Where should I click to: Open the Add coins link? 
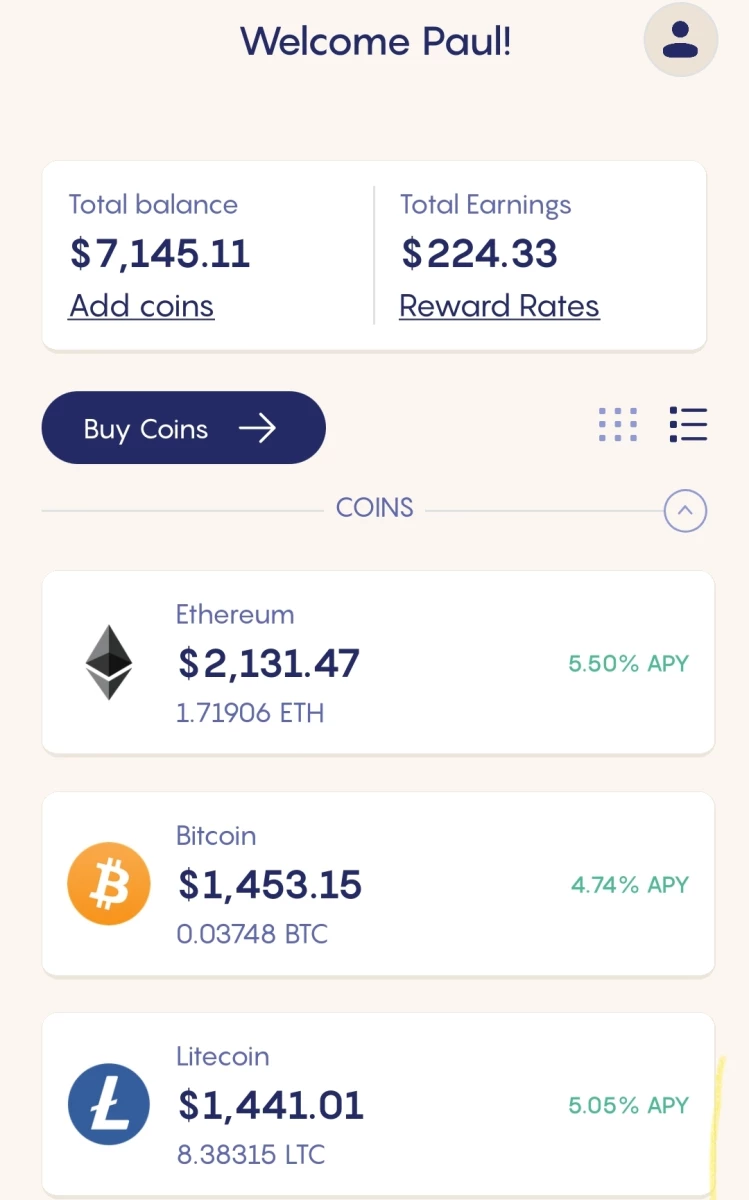[x=141, y=306]
